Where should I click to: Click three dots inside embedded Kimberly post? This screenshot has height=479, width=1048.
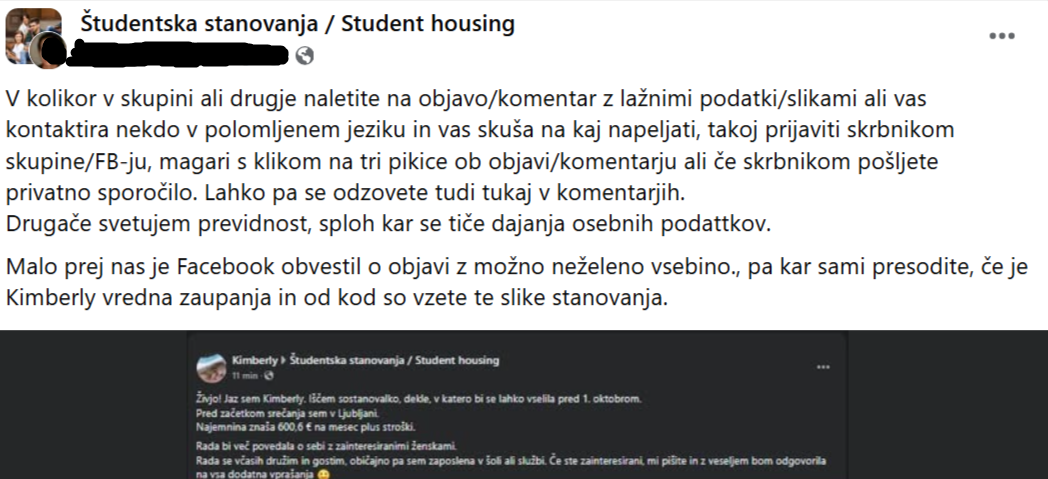click(822, 367)
